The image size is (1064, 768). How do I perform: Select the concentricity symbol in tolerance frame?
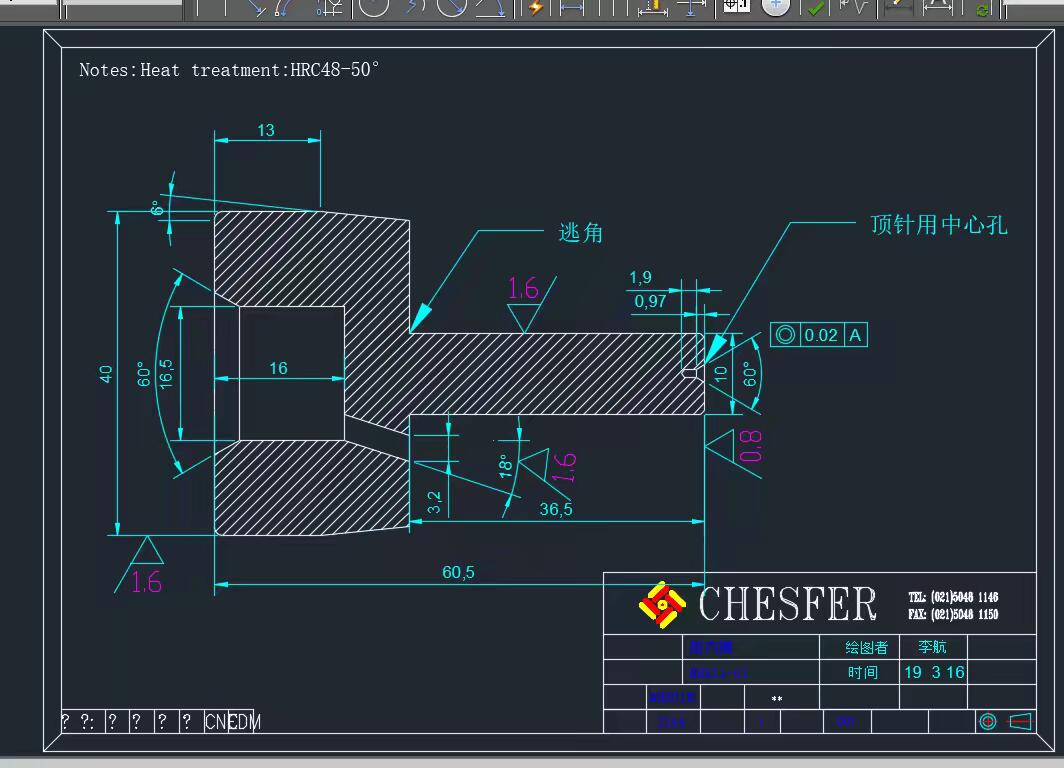[785, 335]
